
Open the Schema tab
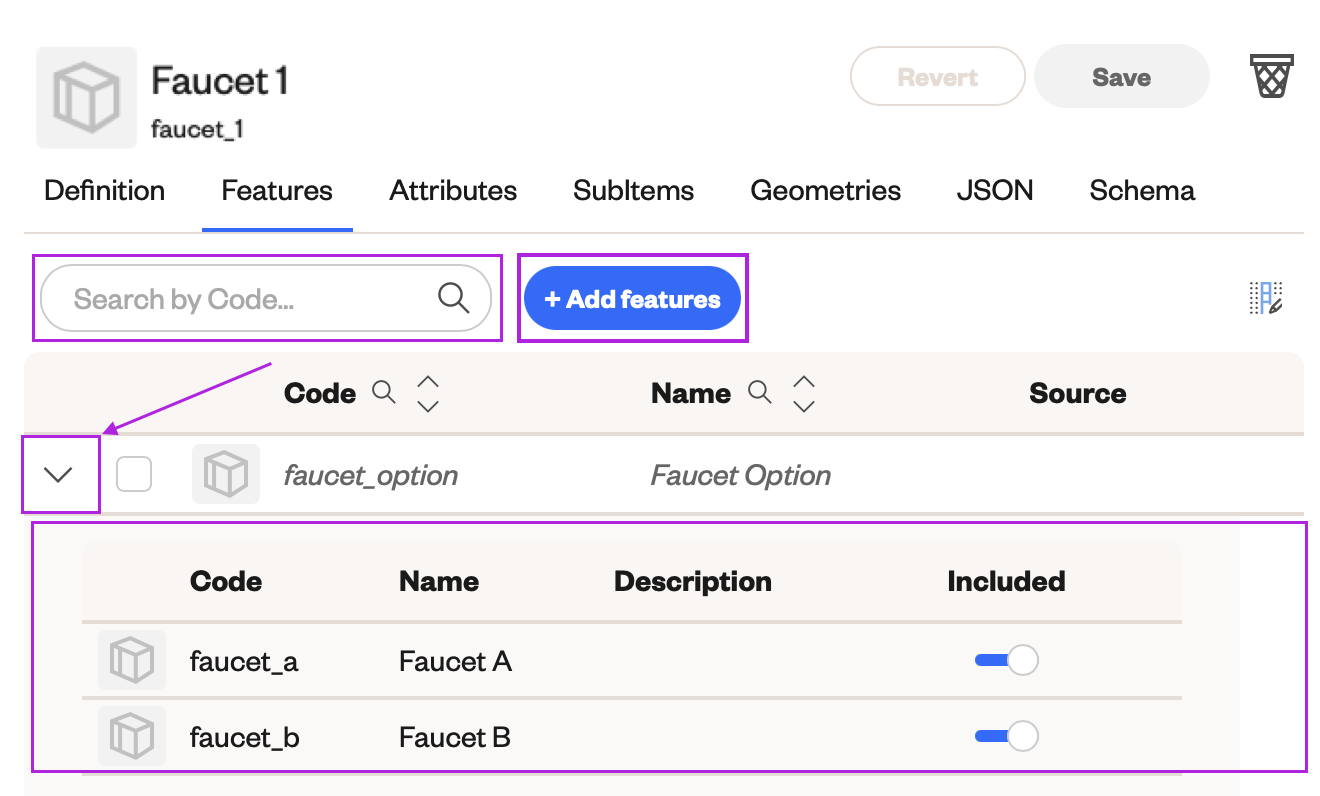pos(1142,191)
